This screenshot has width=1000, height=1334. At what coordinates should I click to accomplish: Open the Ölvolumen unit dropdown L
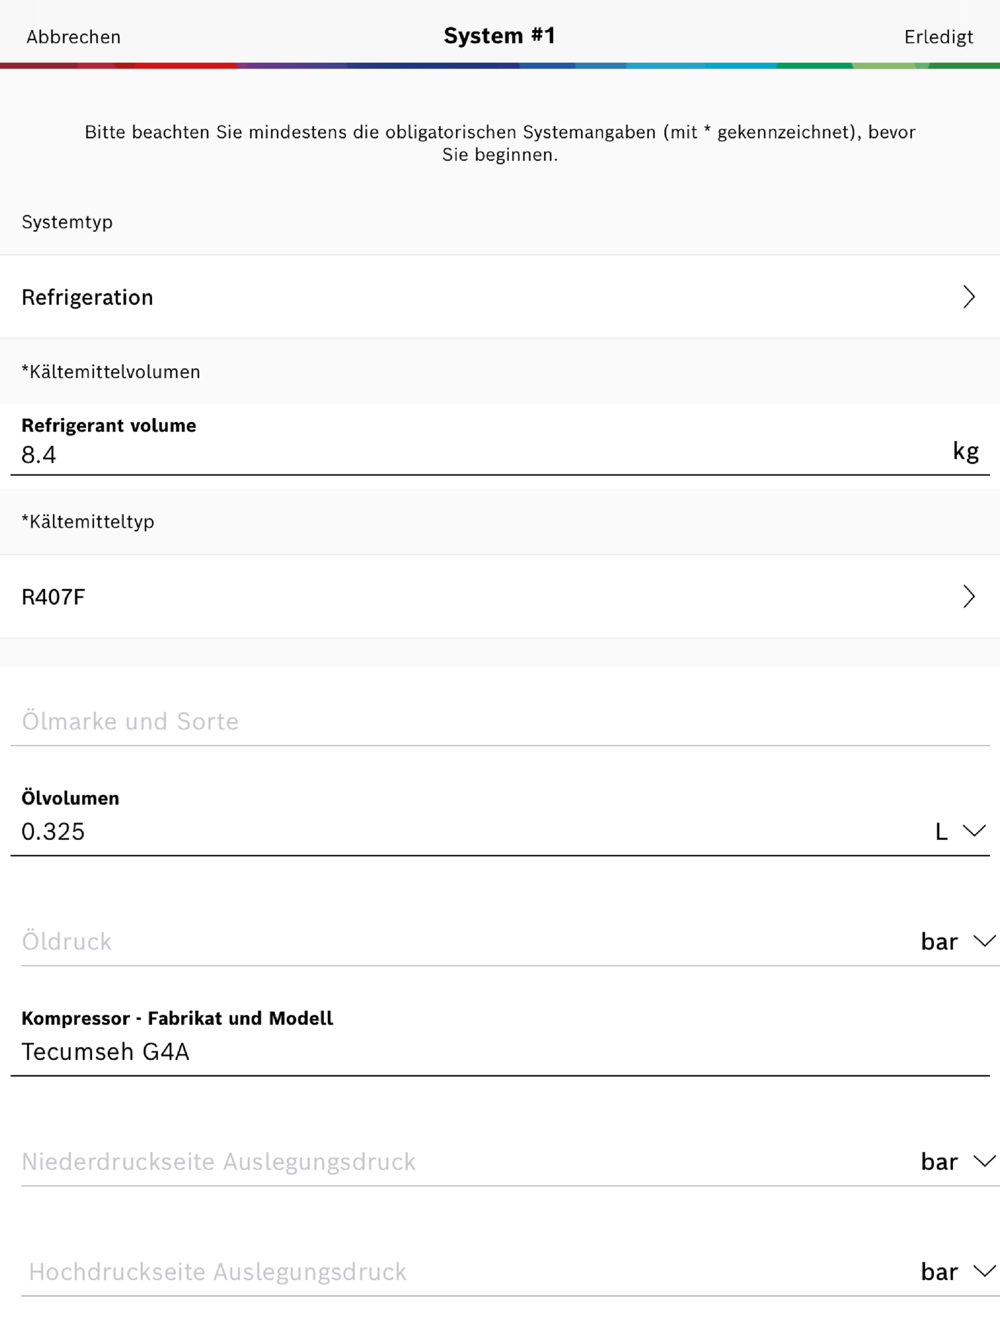(960, 832)
